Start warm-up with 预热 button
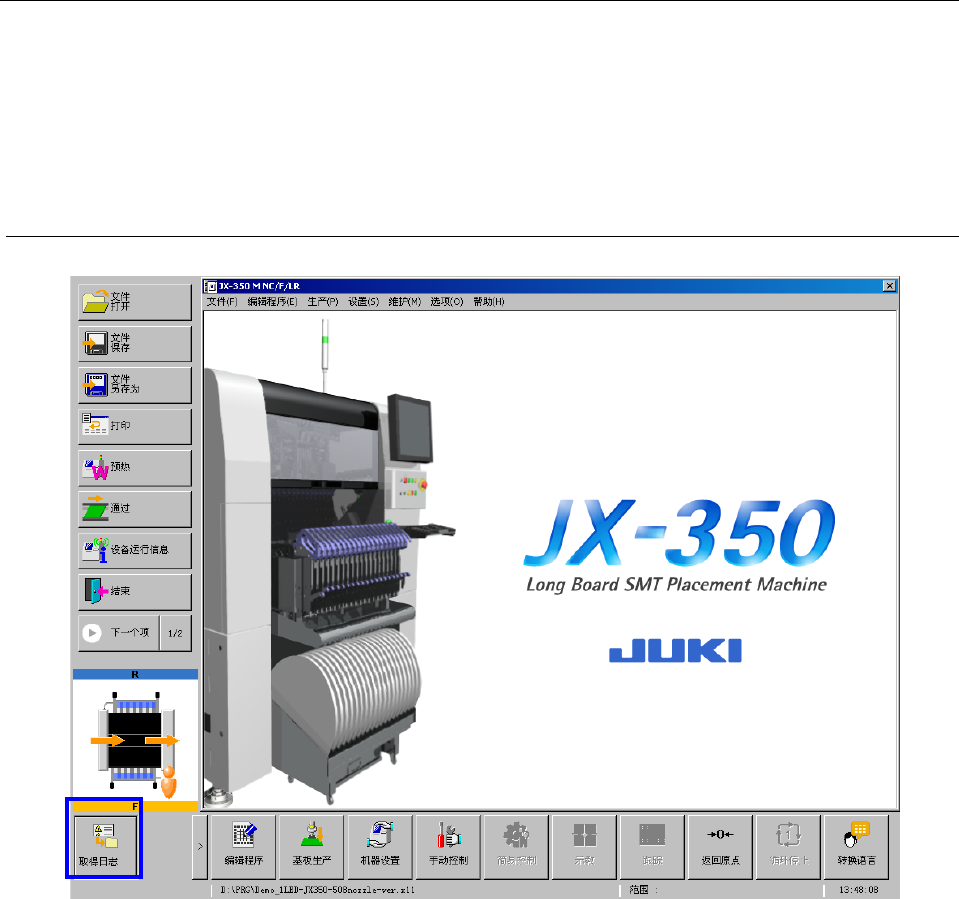This screenshot has width=959, height=899. [135, 468]
